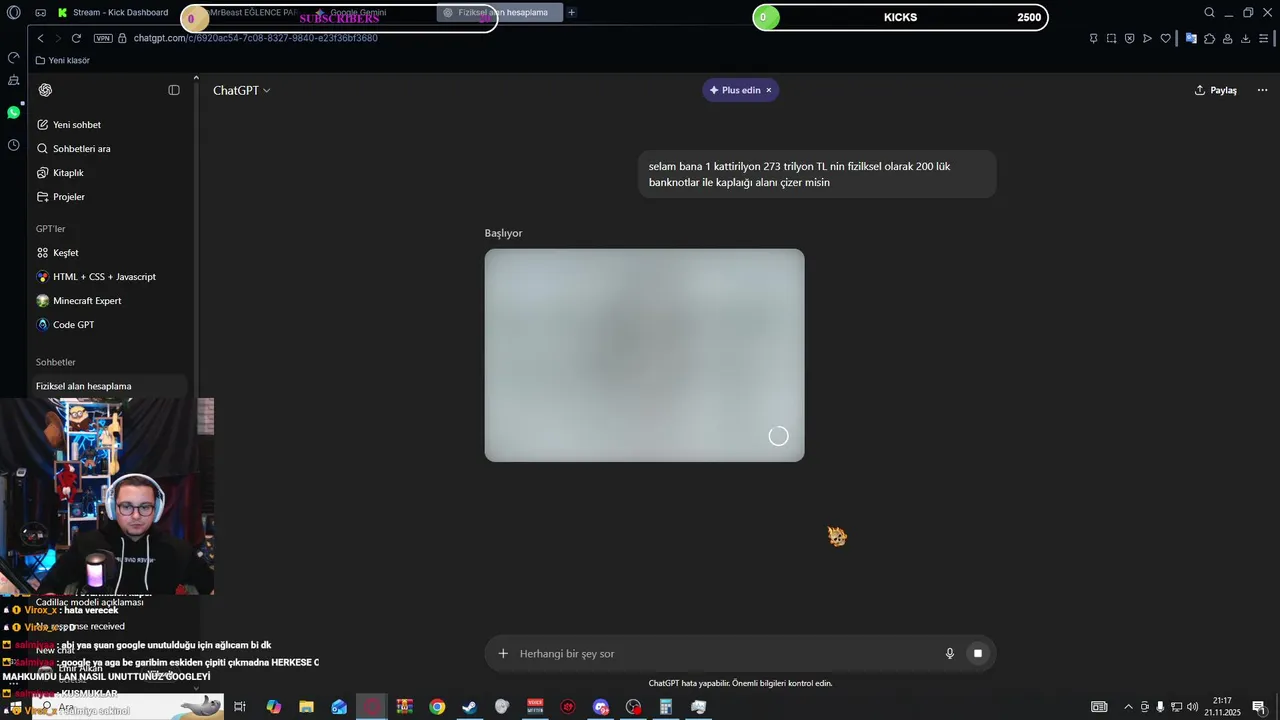Viewport: 1280px width, 720px height.
Task: Click the generating image placeholder
Action: [644, 355]
